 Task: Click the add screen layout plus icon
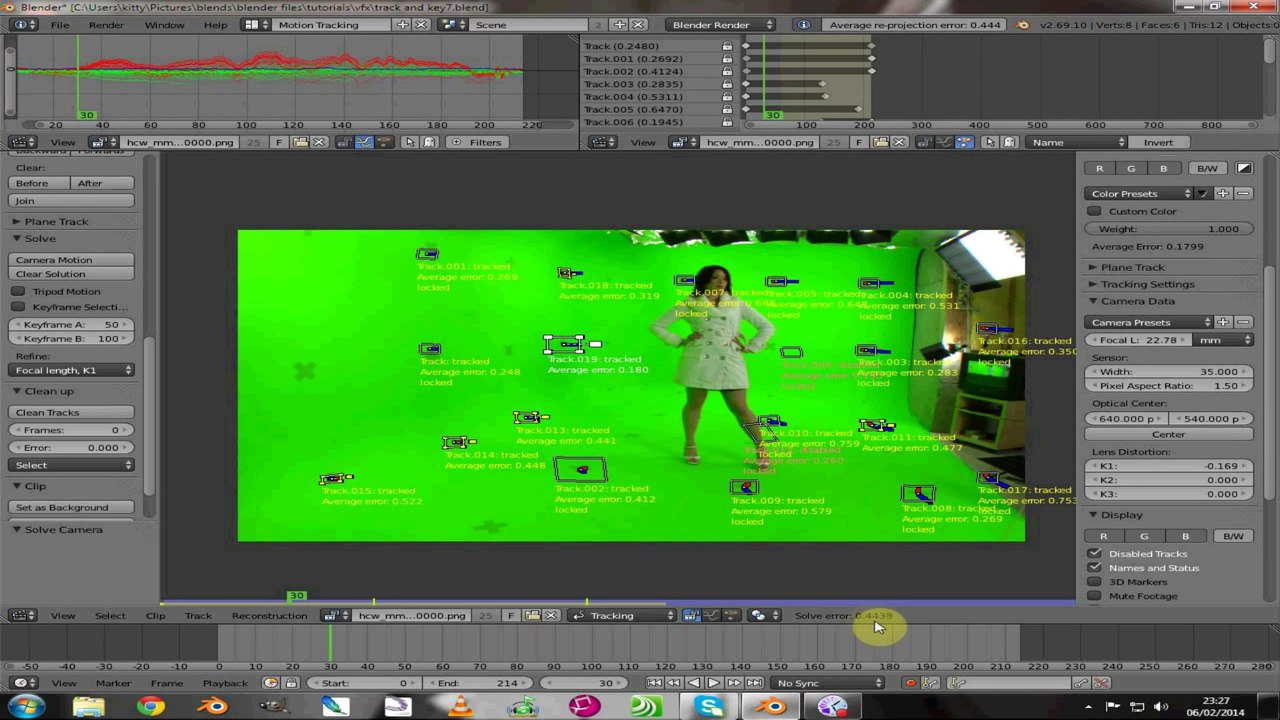[403, 24]
